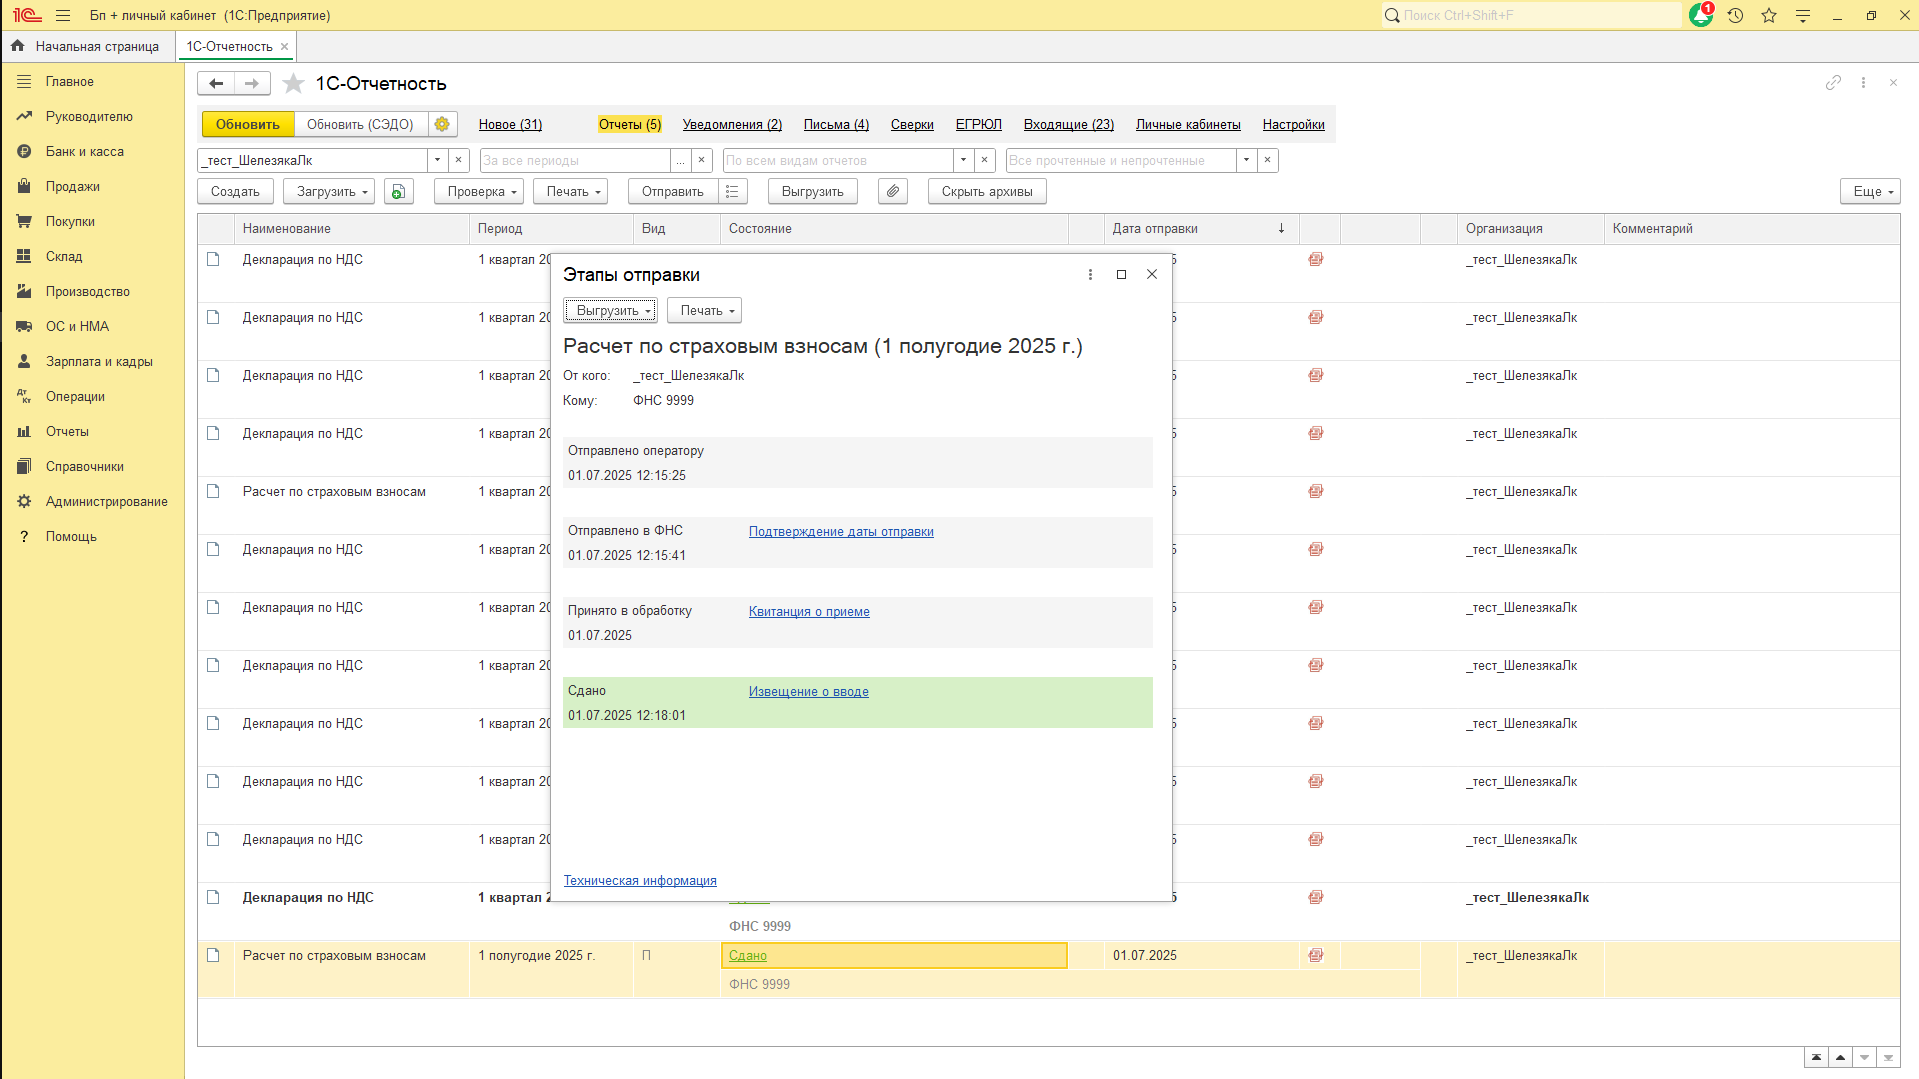Viewport: 1919px width, 1079px height.
Task: Add 1С-Отчетность to favorites via star
Action: (293, 84)
